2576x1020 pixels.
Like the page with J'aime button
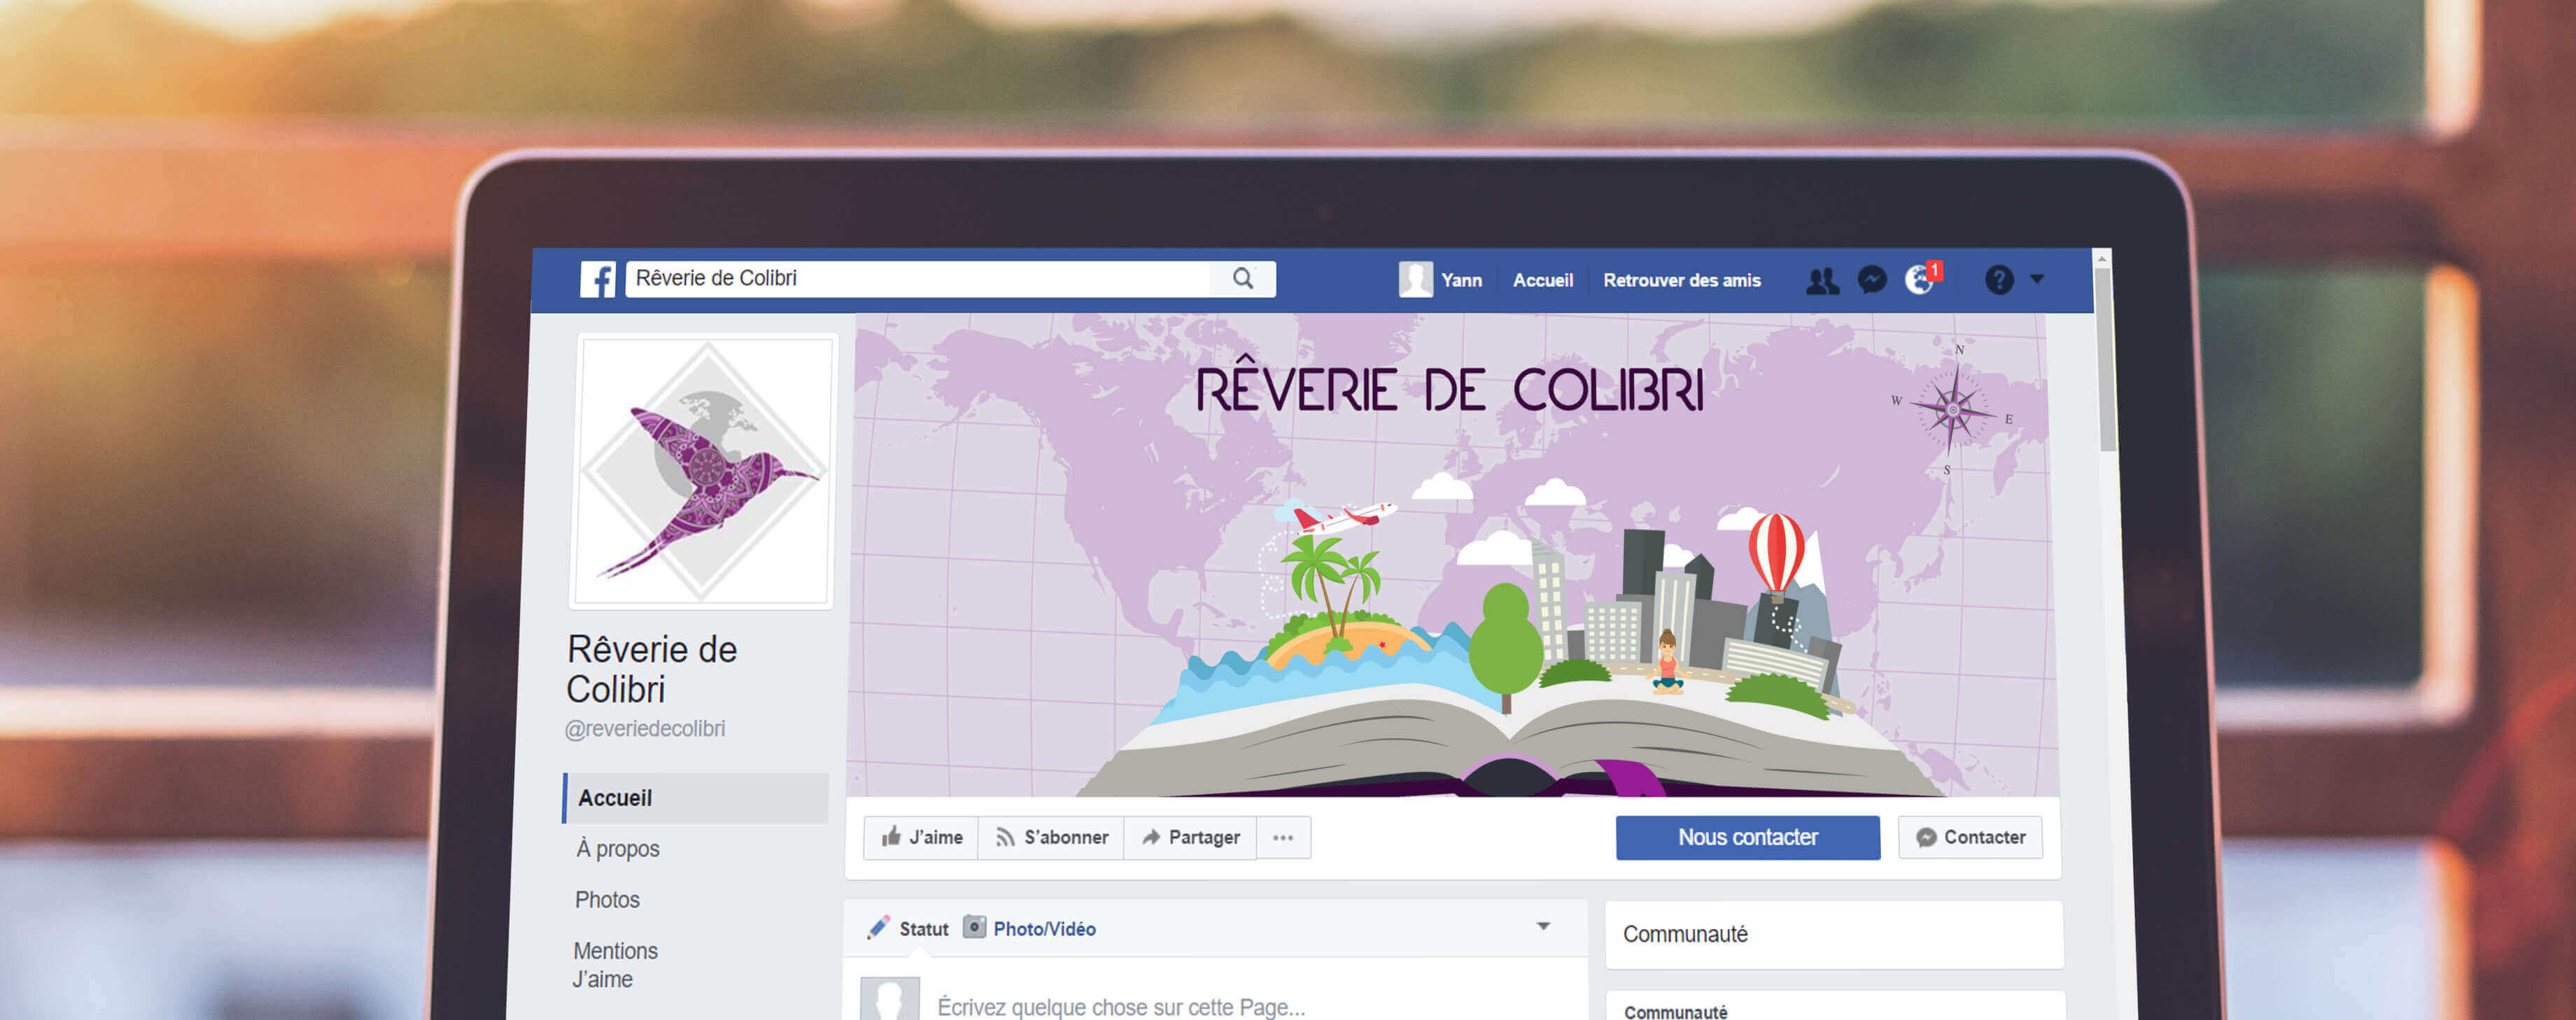[x=921, y=838]
